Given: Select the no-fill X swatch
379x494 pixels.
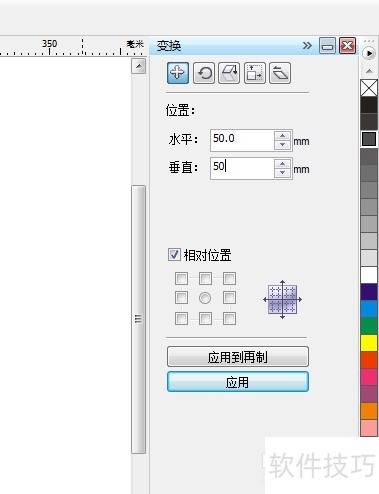Looking at the screenshot, I should point(369,88).
